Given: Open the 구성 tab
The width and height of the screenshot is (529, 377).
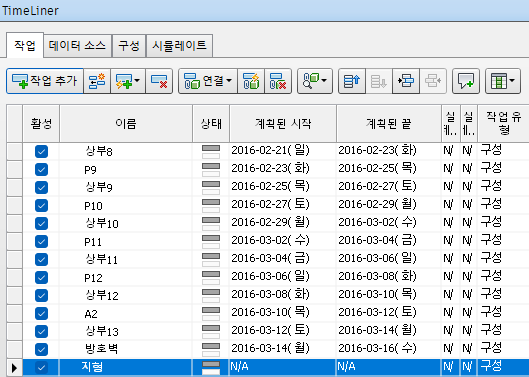Looking at the screenshot, I should pyautogui.click(x=129, y=46).
